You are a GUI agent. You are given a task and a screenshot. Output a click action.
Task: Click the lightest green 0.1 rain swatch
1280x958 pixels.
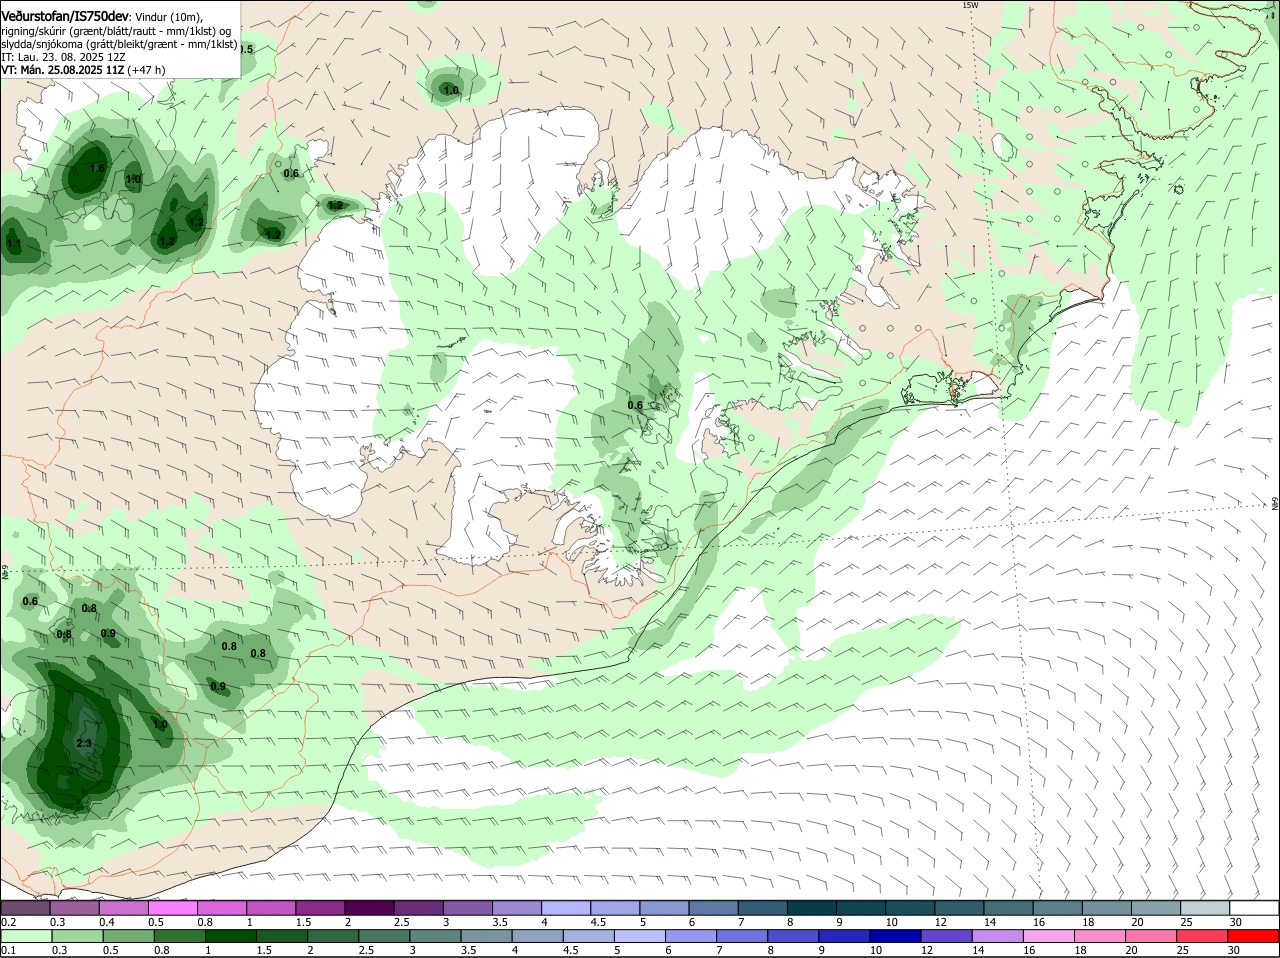pos(25,936)
